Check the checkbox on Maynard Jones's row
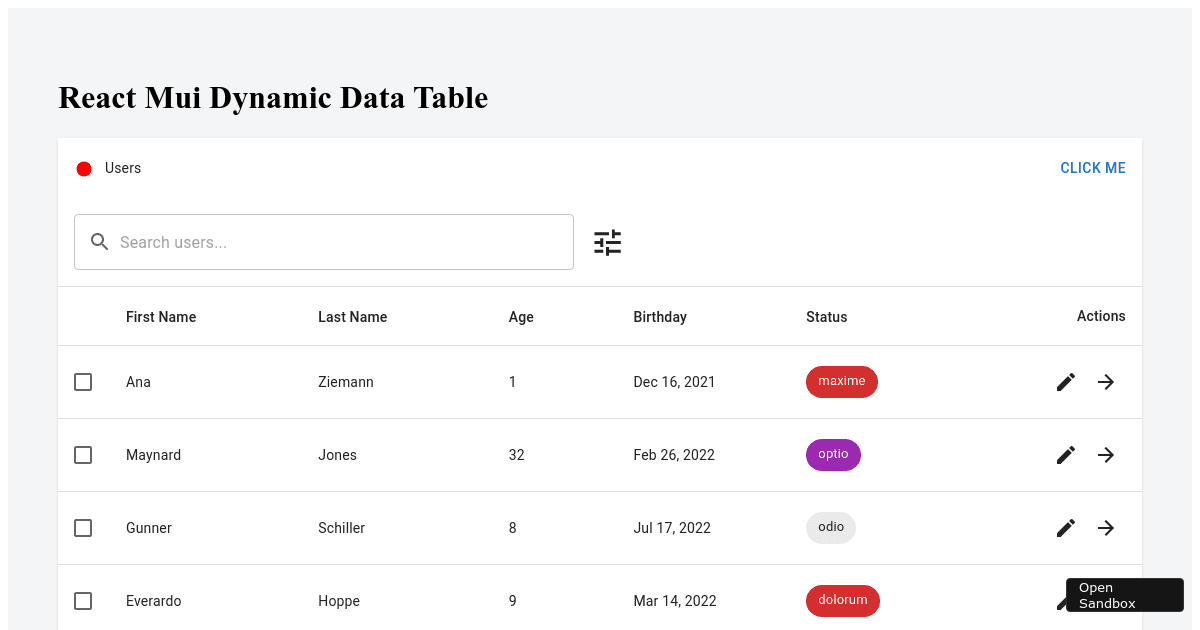The height and width of the screenshot is (630, 1200). coord(83,454)
